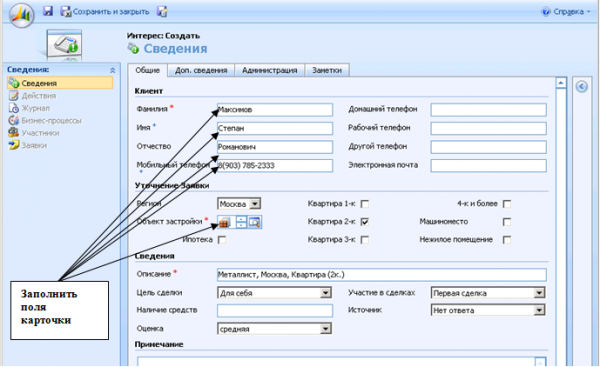600x367 pixels.
Task: Toggle the Нежилое помещение checkbox
Action: coord(507,240)
